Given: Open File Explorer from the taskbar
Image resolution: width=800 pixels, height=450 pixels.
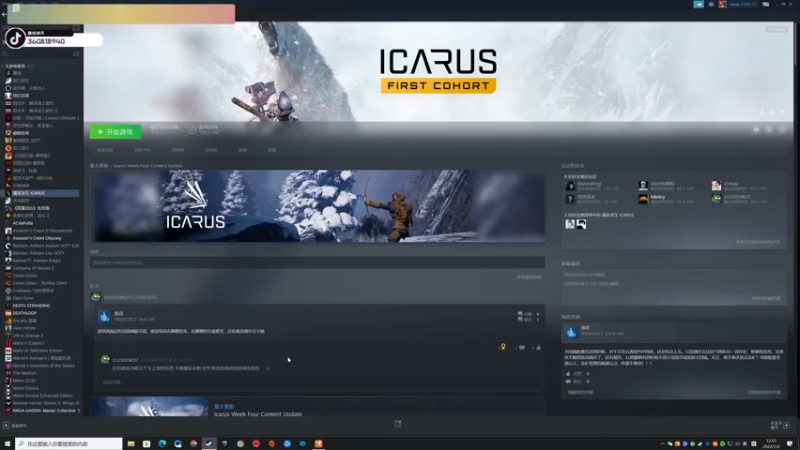Looking at the screenshot, I should click(x=131, y=444).
